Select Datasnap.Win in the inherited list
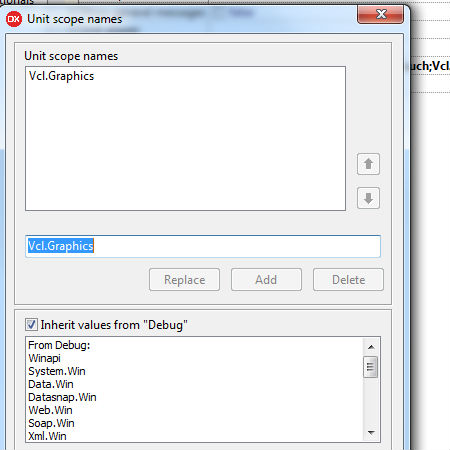This screenshot has width=450, height=450. (62, 397)
